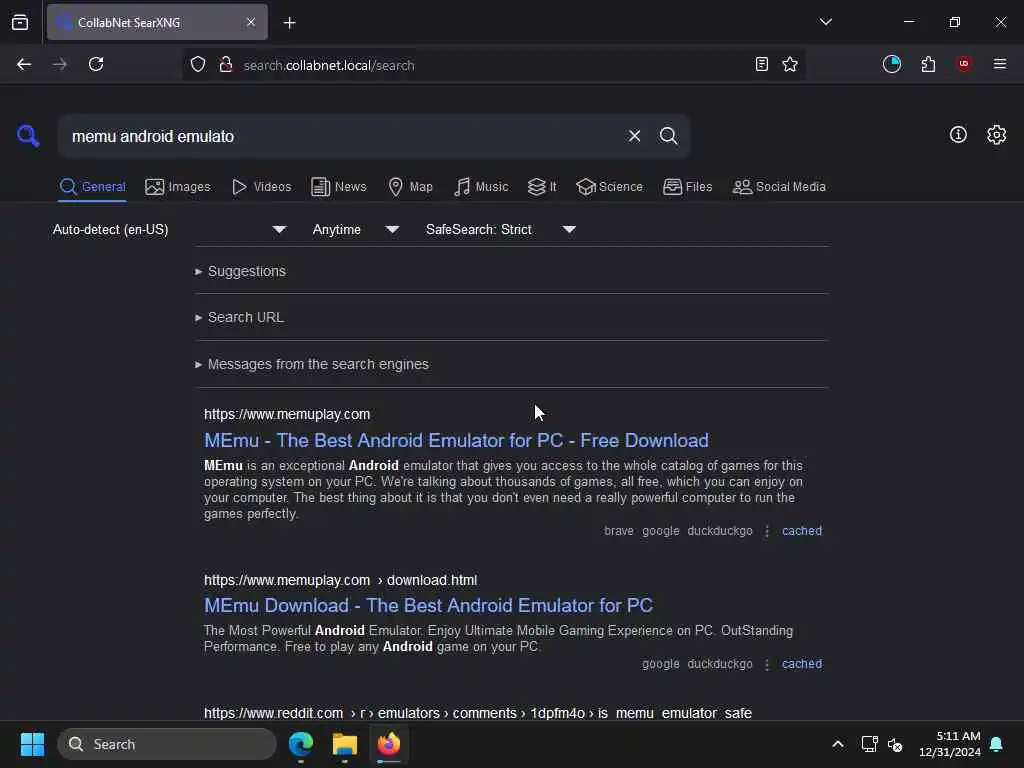Open MEmu Best Android Emulator result
Screen dimensions: 1024x768
pyautogui.click(x=456, y=440)
